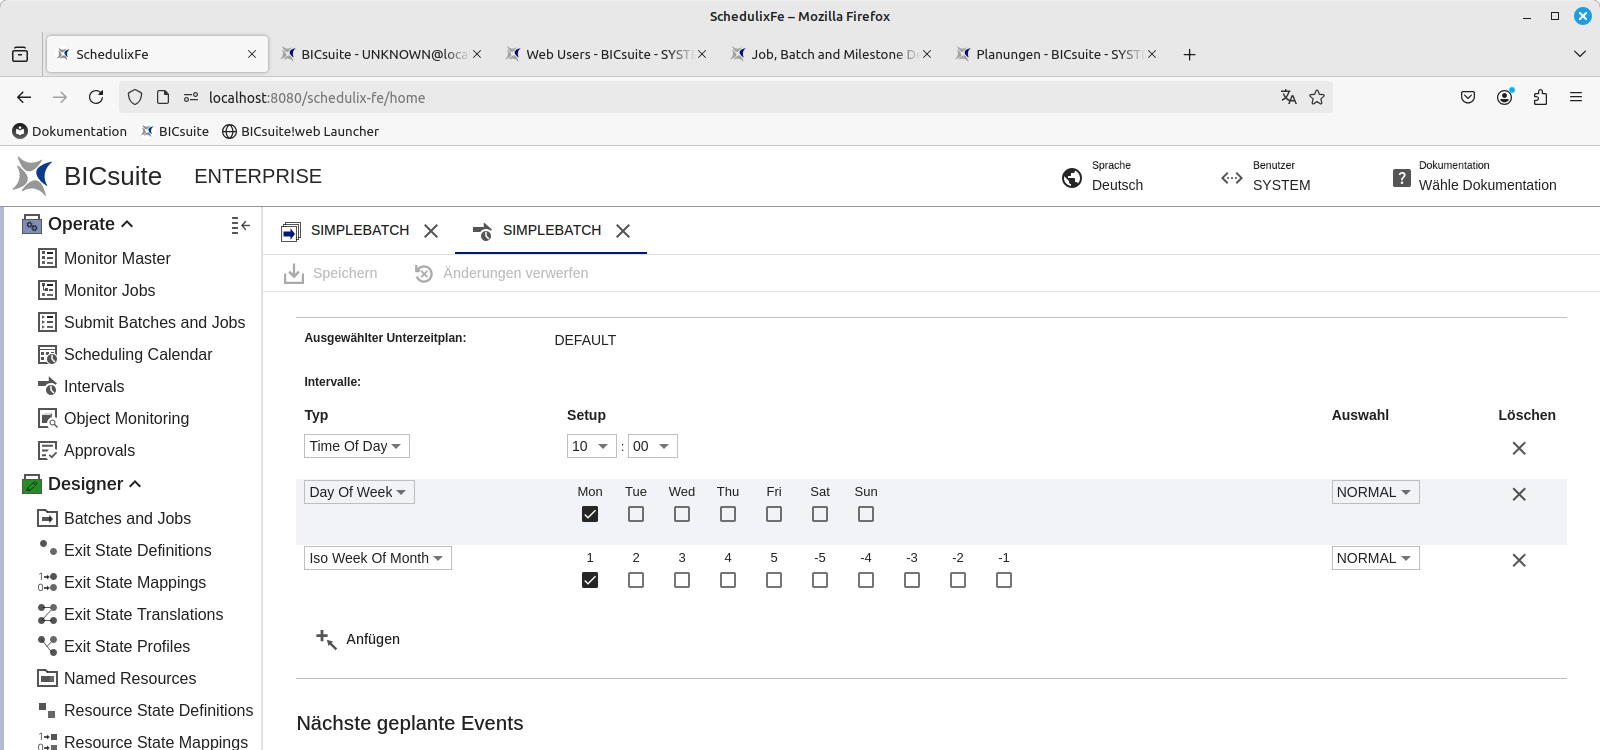Click the Speichern button
Image resolution: width=1600 pixels, height=750 pixels.
[331, 273]
